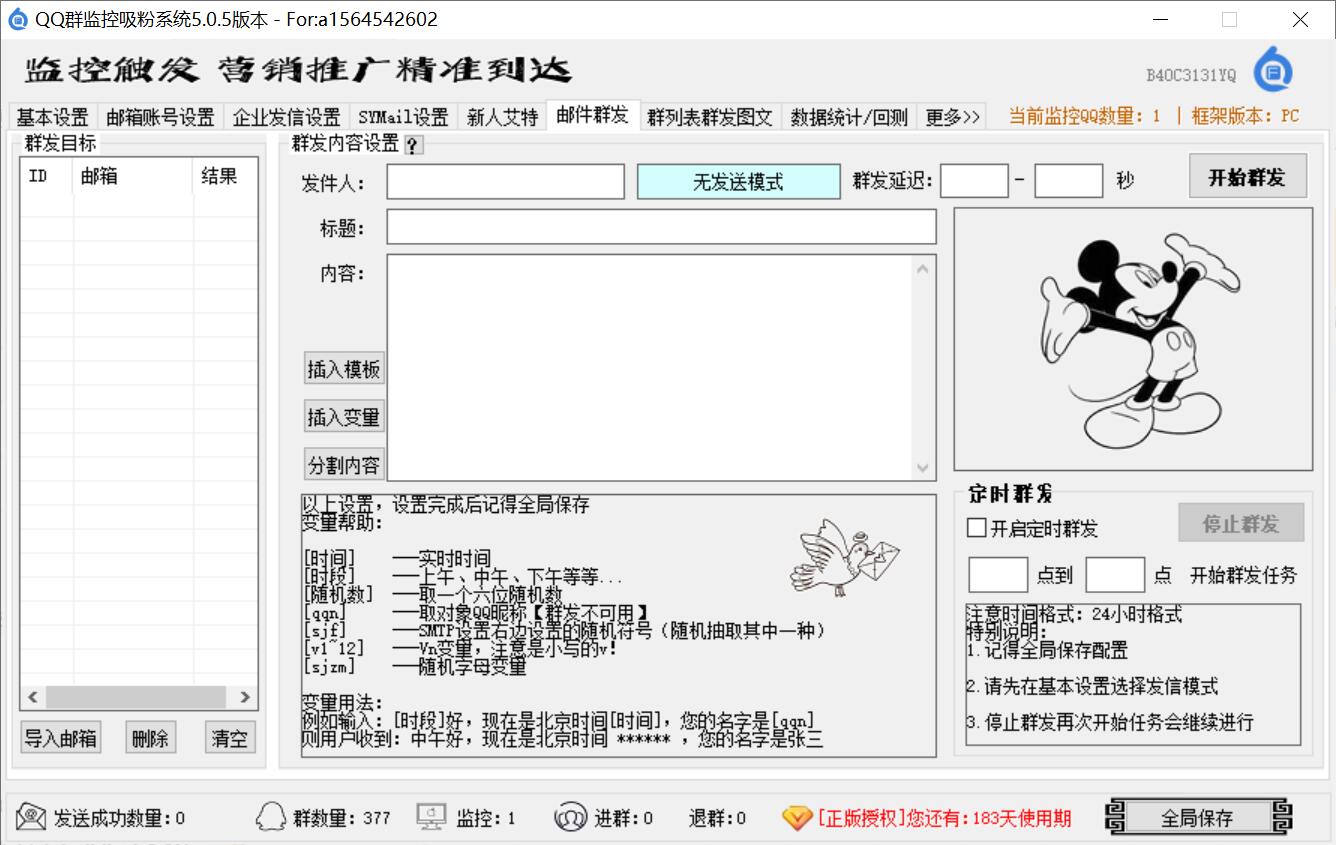Click the first 群发延迟 seconds field

(975, 181)
